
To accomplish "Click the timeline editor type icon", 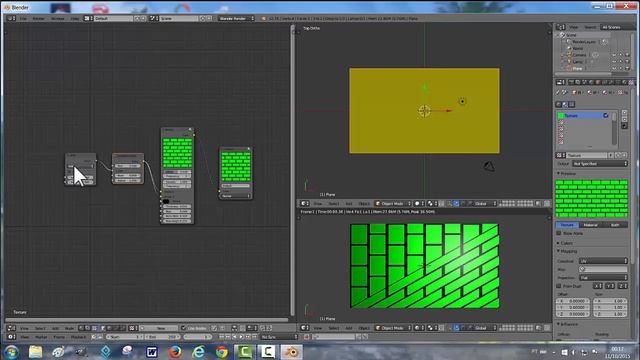I will (x=11, y=337).
